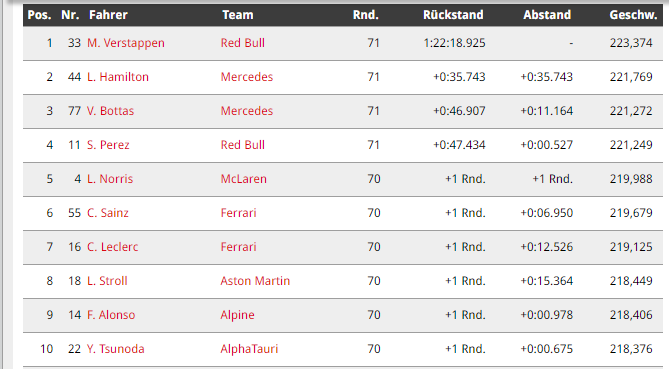Open Alpine team link
The image size is (669, 369).
click(x=238, y=315)
